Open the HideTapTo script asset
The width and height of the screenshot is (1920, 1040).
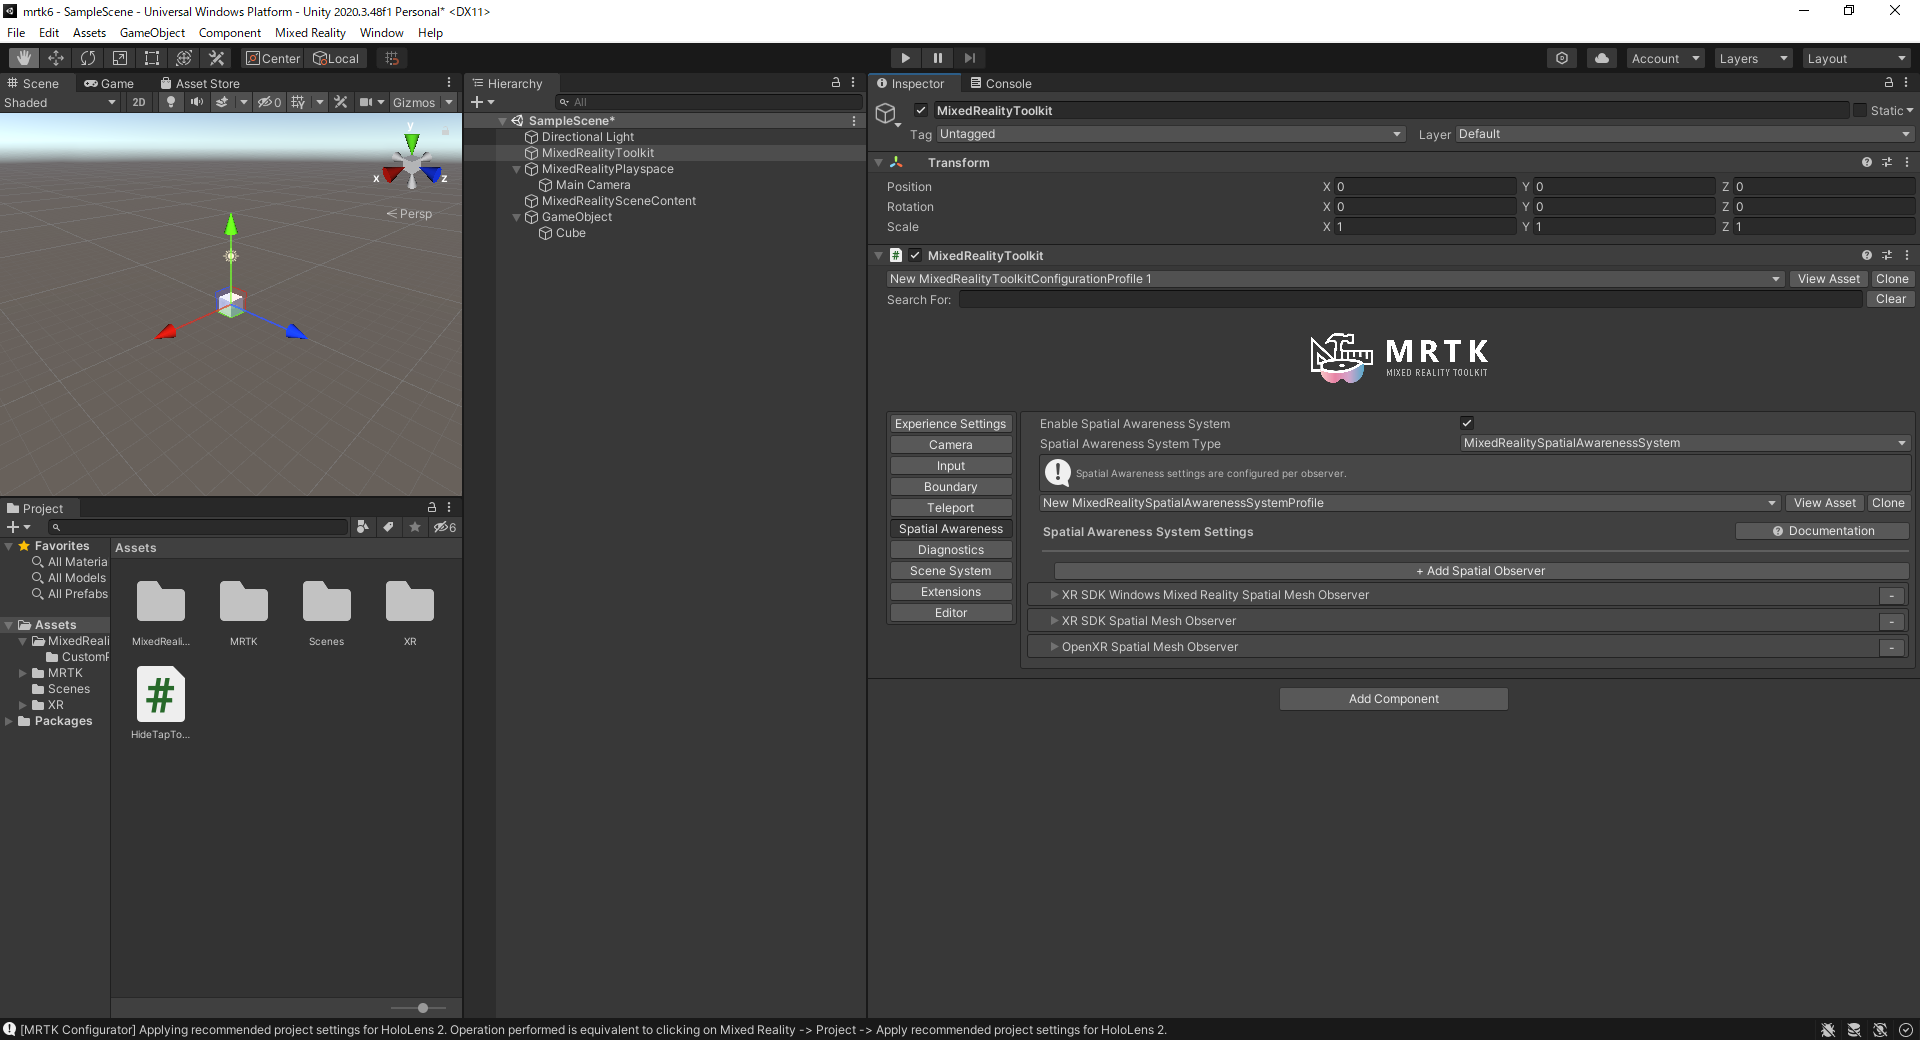pos(160,704)
